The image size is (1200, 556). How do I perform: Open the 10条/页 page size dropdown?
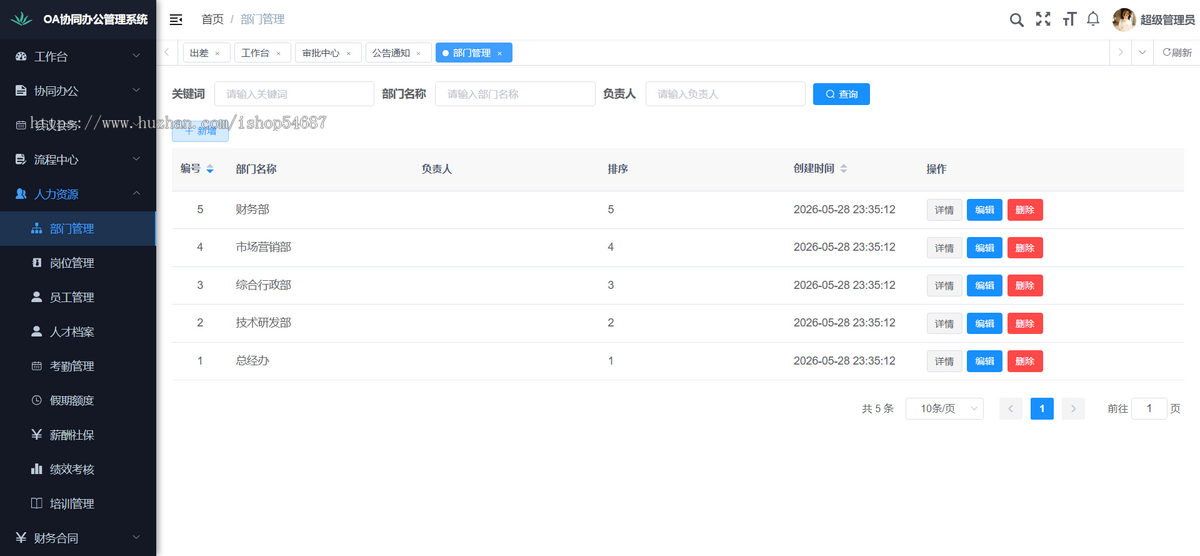pos(944,408)
